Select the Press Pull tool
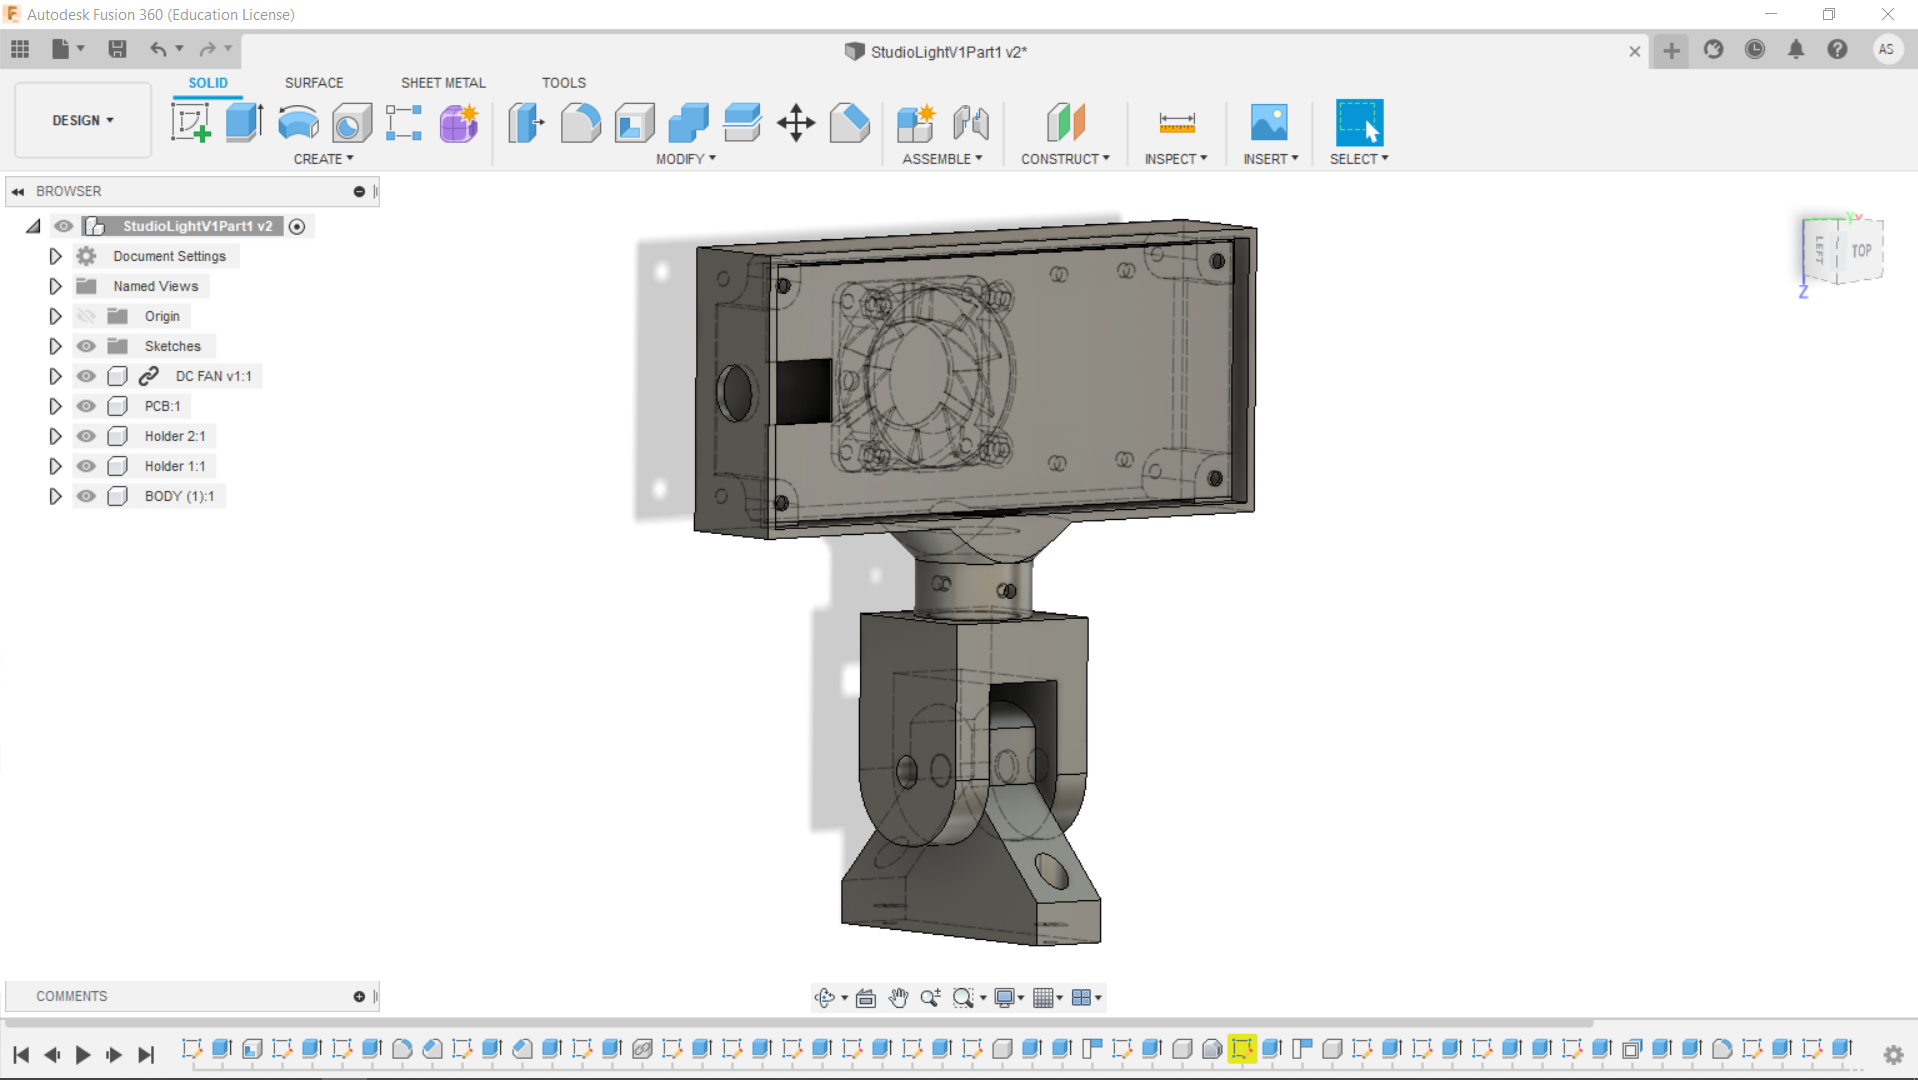The width and height of the screenshot is (1918, 1080). point(526,123)
